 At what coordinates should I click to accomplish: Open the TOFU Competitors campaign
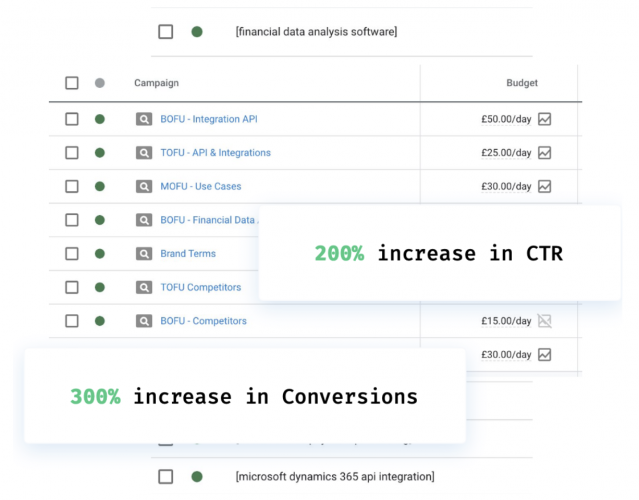201,287
